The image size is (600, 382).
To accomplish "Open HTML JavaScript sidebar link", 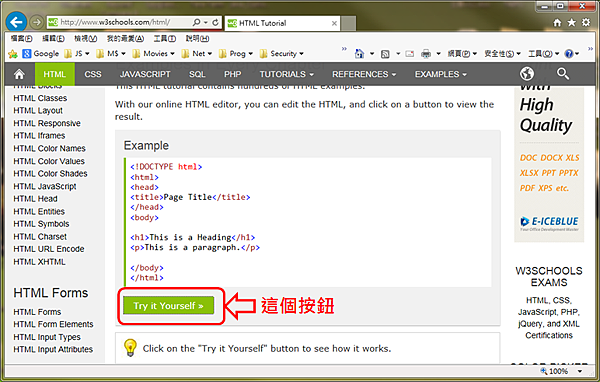I will tap(45, 186).
